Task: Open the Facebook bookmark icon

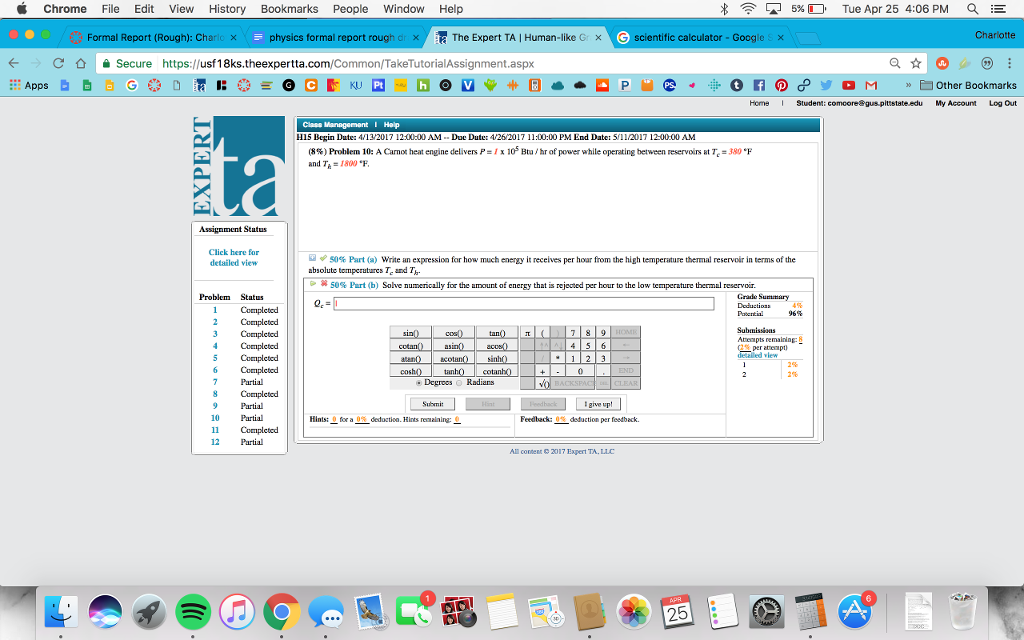Action: (x=758, y=85)
